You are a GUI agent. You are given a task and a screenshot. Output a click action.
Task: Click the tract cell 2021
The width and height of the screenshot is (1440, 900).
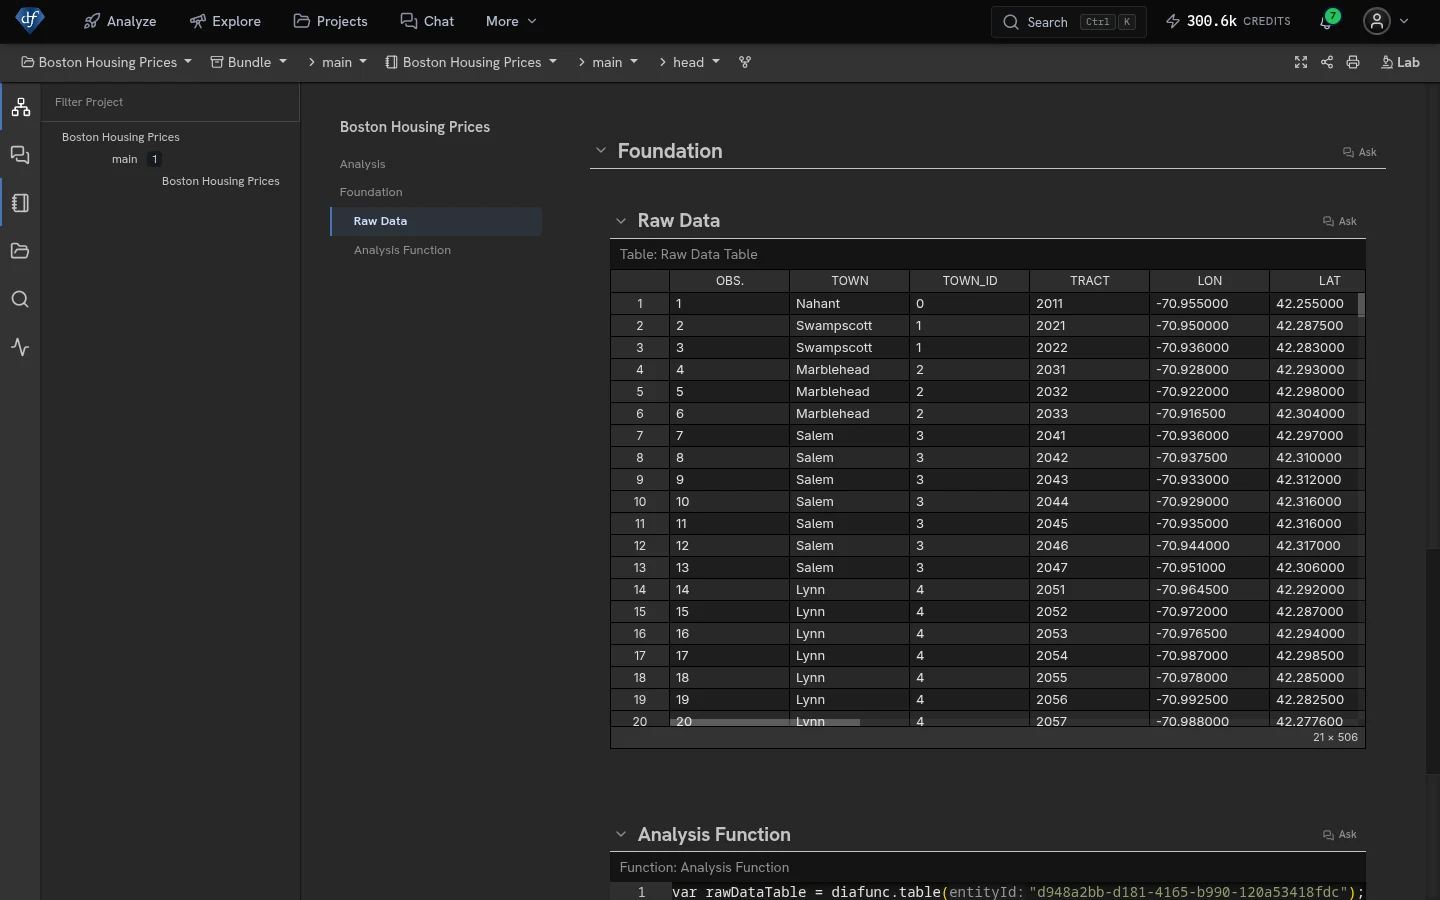(1090, 325)
